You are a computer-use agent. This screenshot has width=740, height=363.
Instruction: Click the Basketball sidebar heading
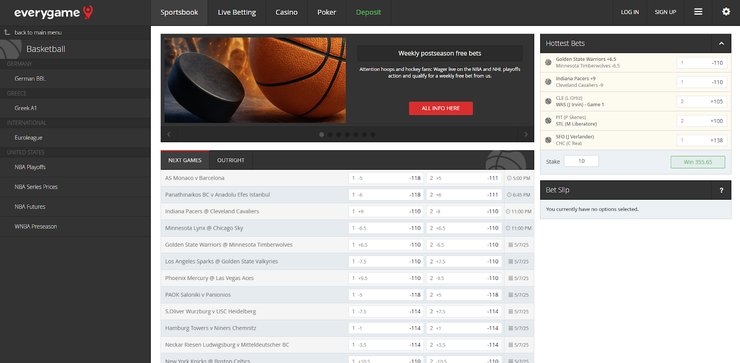(46, 49)
